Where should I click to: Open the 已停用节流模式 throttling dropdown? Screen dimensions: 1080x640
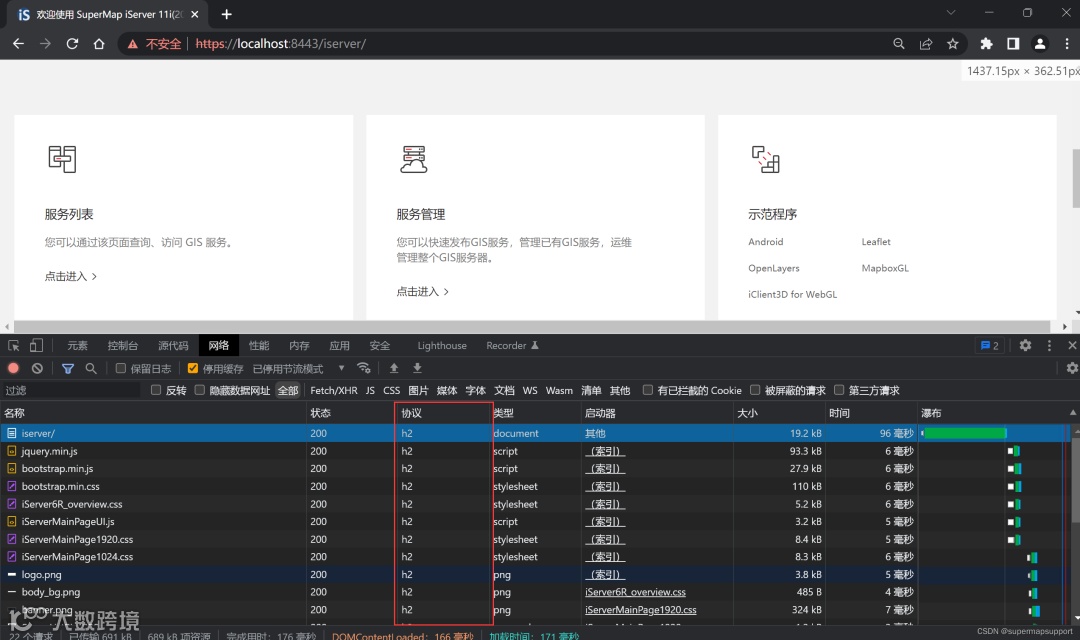[298, 369]
